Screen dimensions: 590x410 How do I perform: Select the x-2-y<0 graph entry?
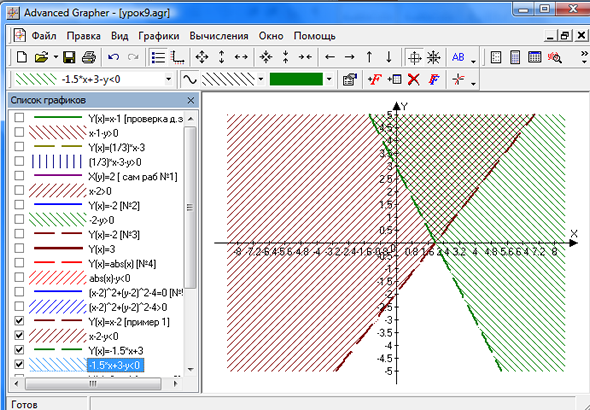point(103,336)
